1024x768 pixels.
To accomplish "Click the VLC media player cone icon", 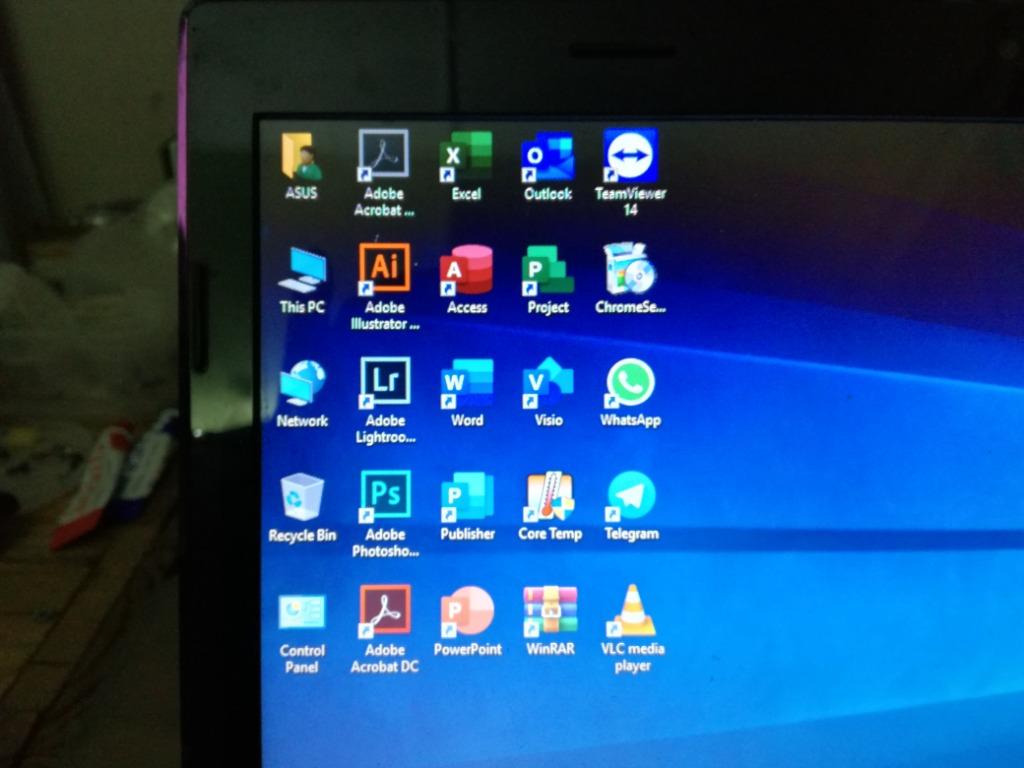I will click(632, 611).
